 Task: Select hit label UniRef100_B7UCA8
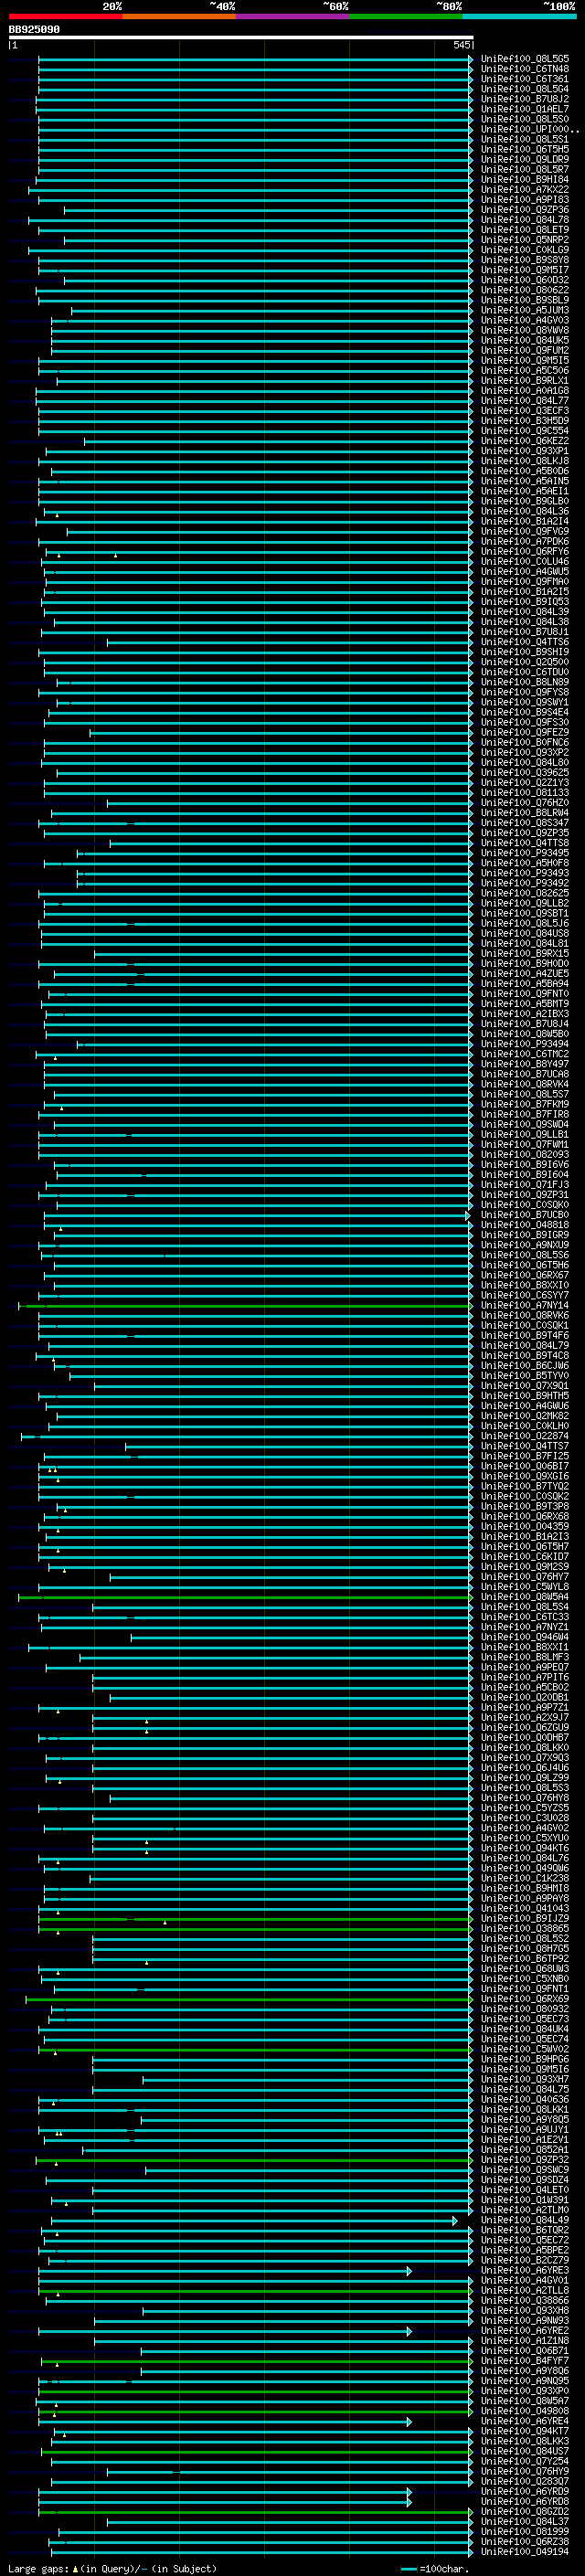tap(525, 1074)
